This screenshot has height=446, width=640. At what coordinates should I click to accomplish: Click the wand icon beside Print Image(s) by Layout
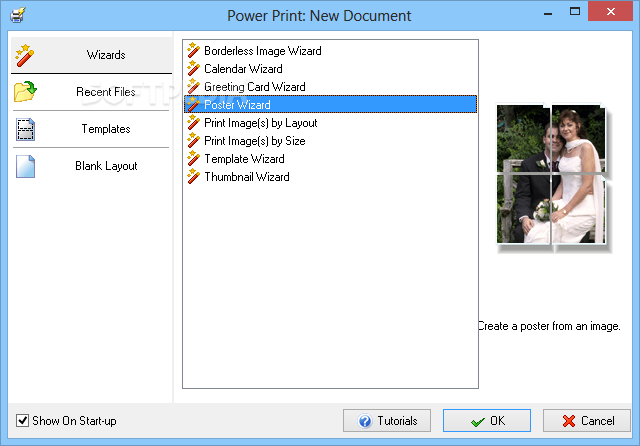point(193,122)
